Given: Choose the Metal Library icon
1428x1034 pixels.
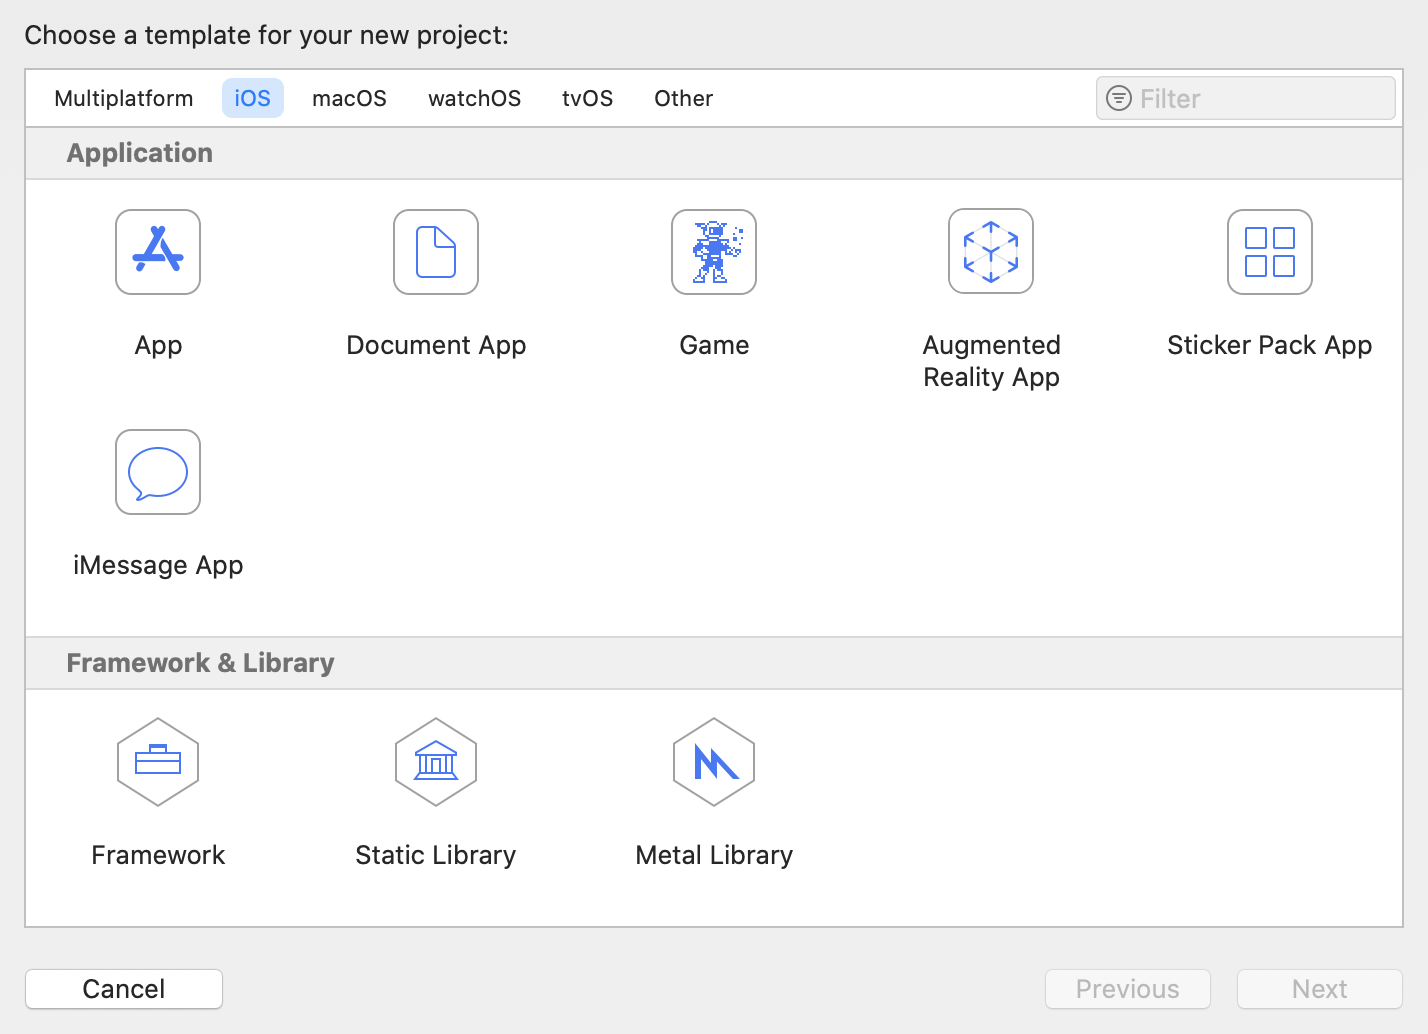Looking at the screenshot, I should pyautogui.click(x=714, y=762).
